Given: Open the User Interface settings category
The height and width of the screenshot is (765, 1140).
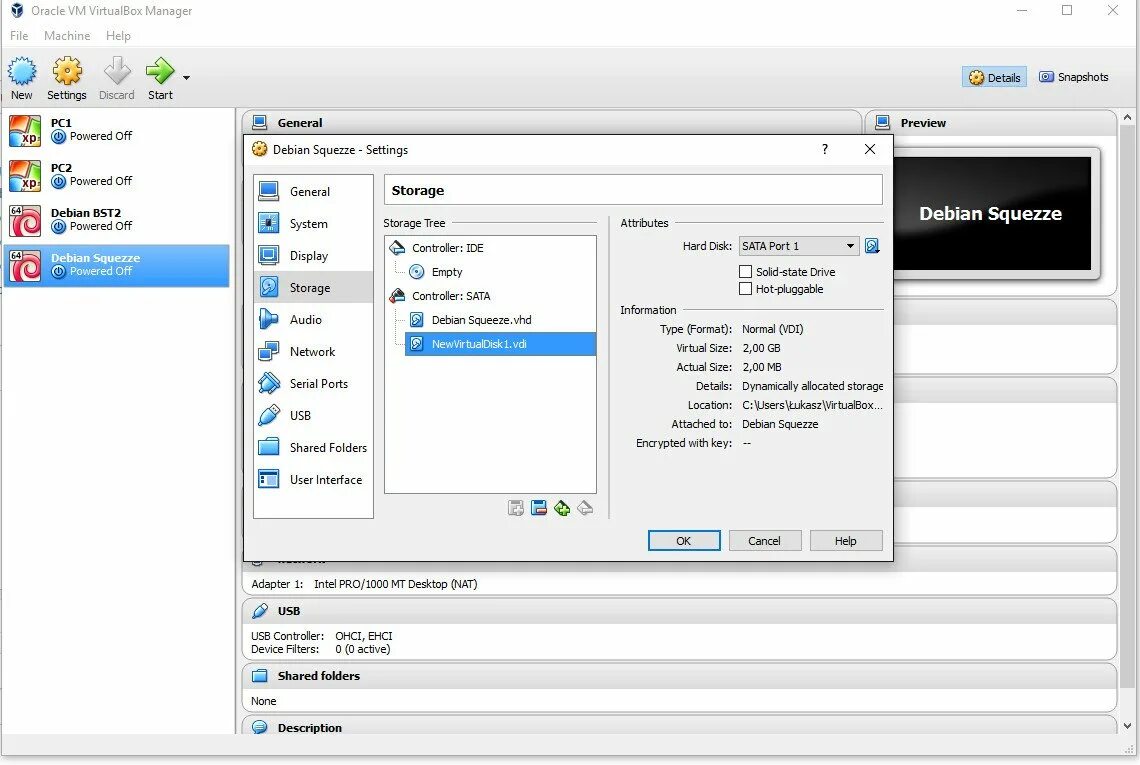Looking at the screenshot, I should point(313,479).
